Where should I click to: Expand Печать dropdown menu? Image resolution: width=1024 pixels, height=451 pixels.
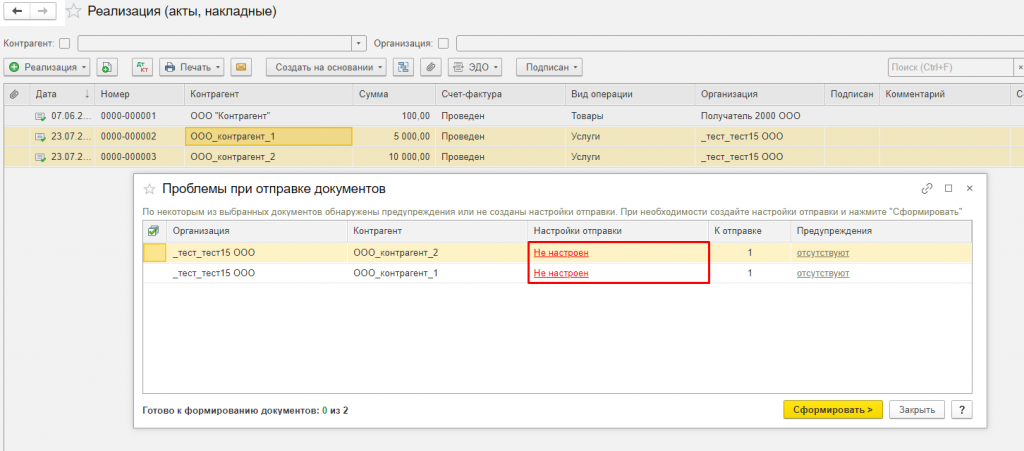tap(192, 67)
